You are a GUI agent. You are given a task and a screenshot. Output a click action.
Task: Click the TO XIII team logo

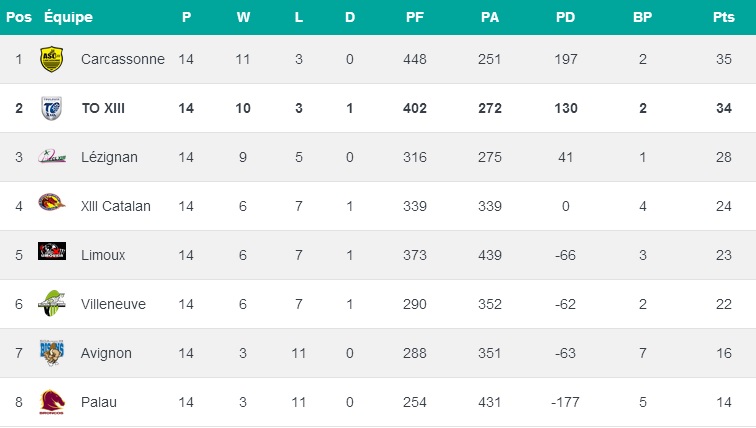pos(52,109)
